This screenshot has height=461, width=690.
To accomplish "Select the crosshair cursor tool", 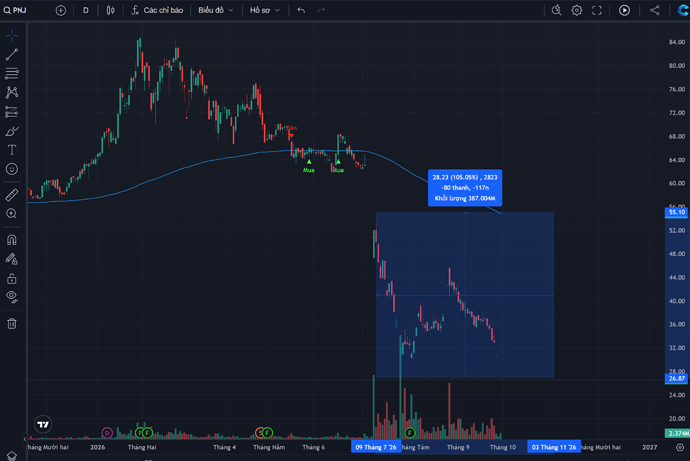I will (x=12, y=35).
